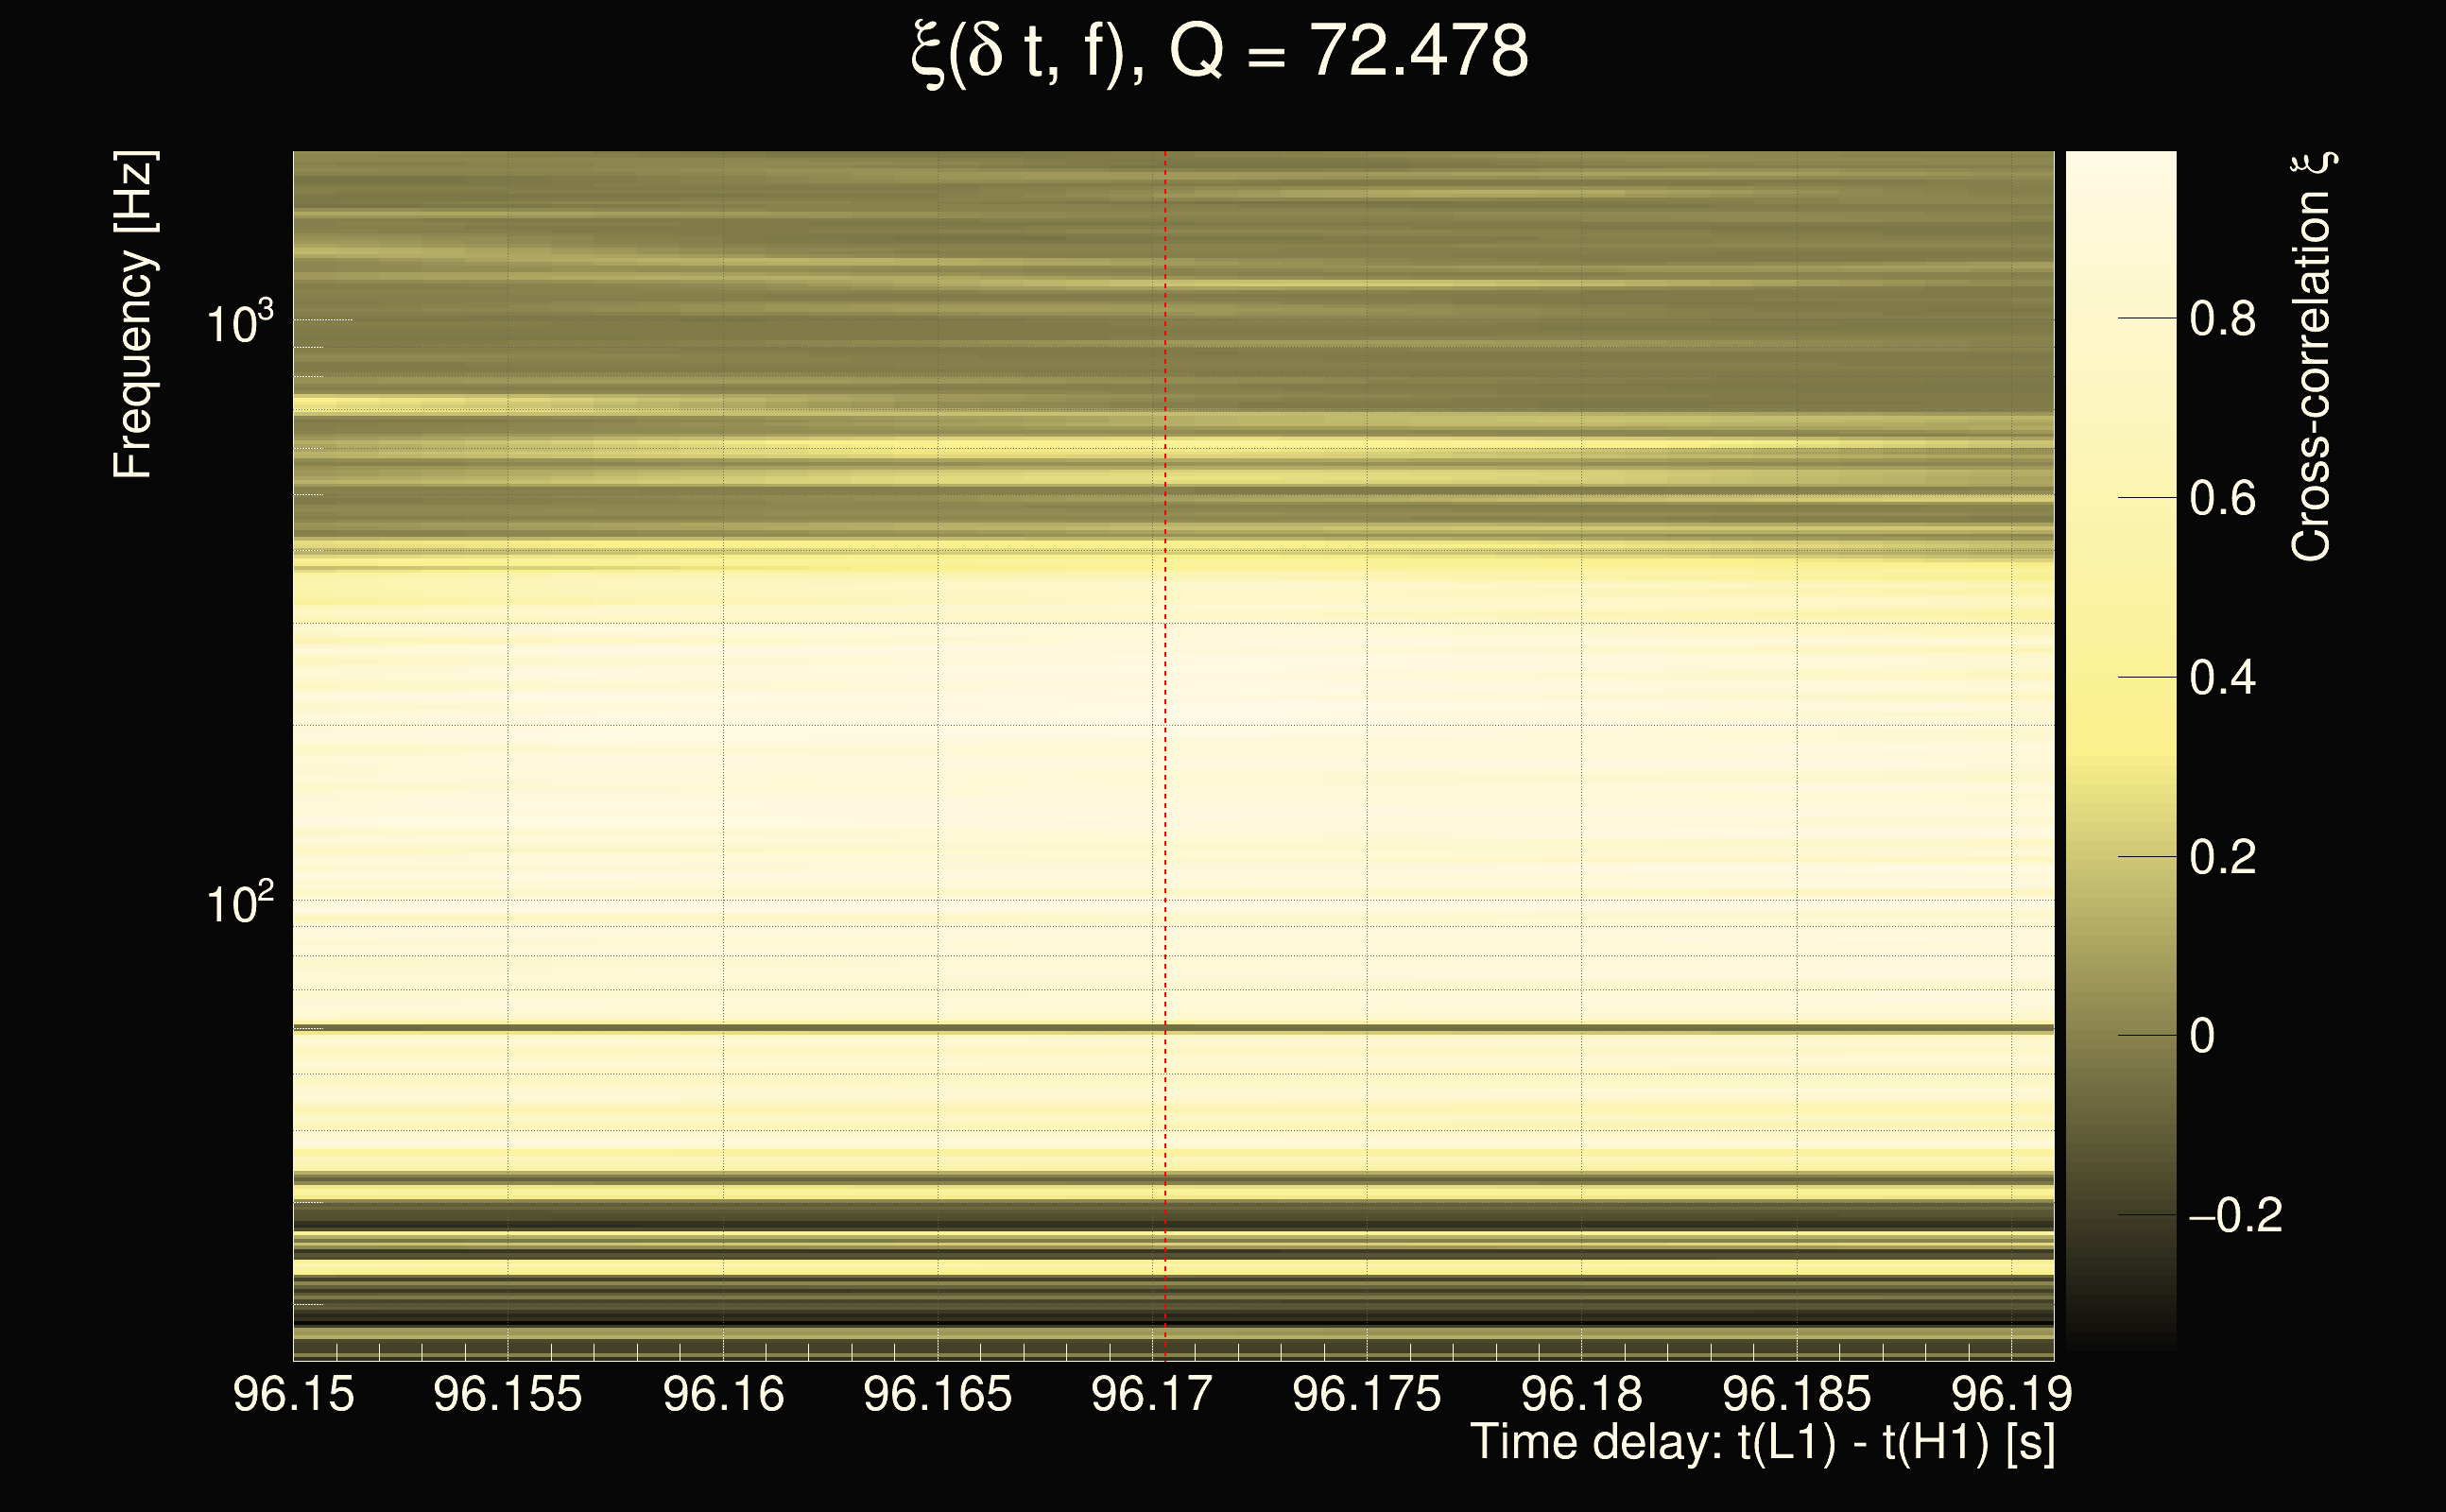This screenshot has width=2446, height=1512.
Task: Click the 96.175 x-axis tick label
Action: 1366,1394
